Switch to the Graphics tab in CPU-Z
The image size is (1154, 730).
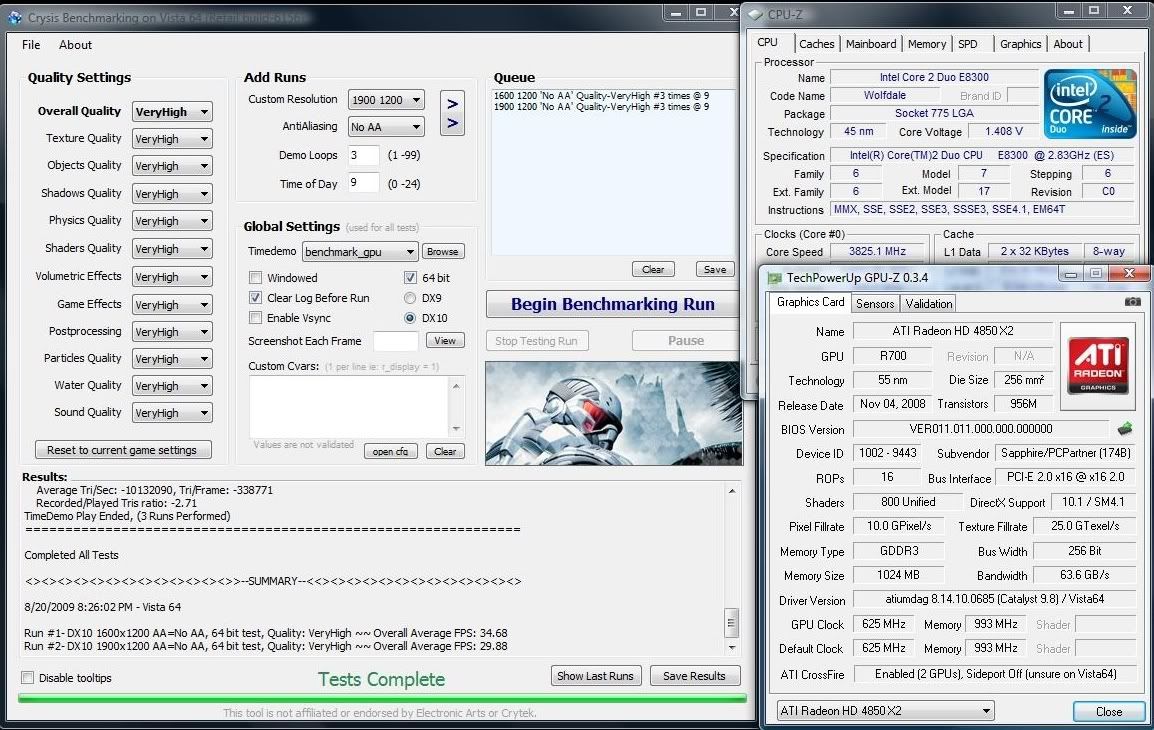(x=1020, y=44)
